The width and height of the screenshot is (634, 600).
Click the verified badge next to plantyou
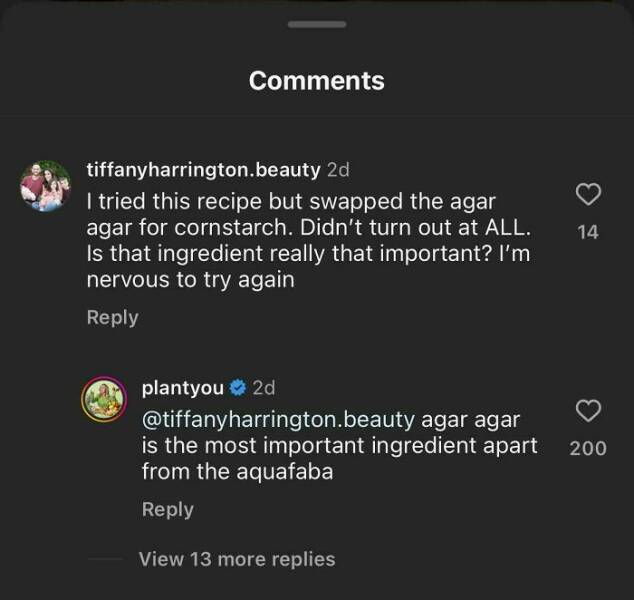238,388
